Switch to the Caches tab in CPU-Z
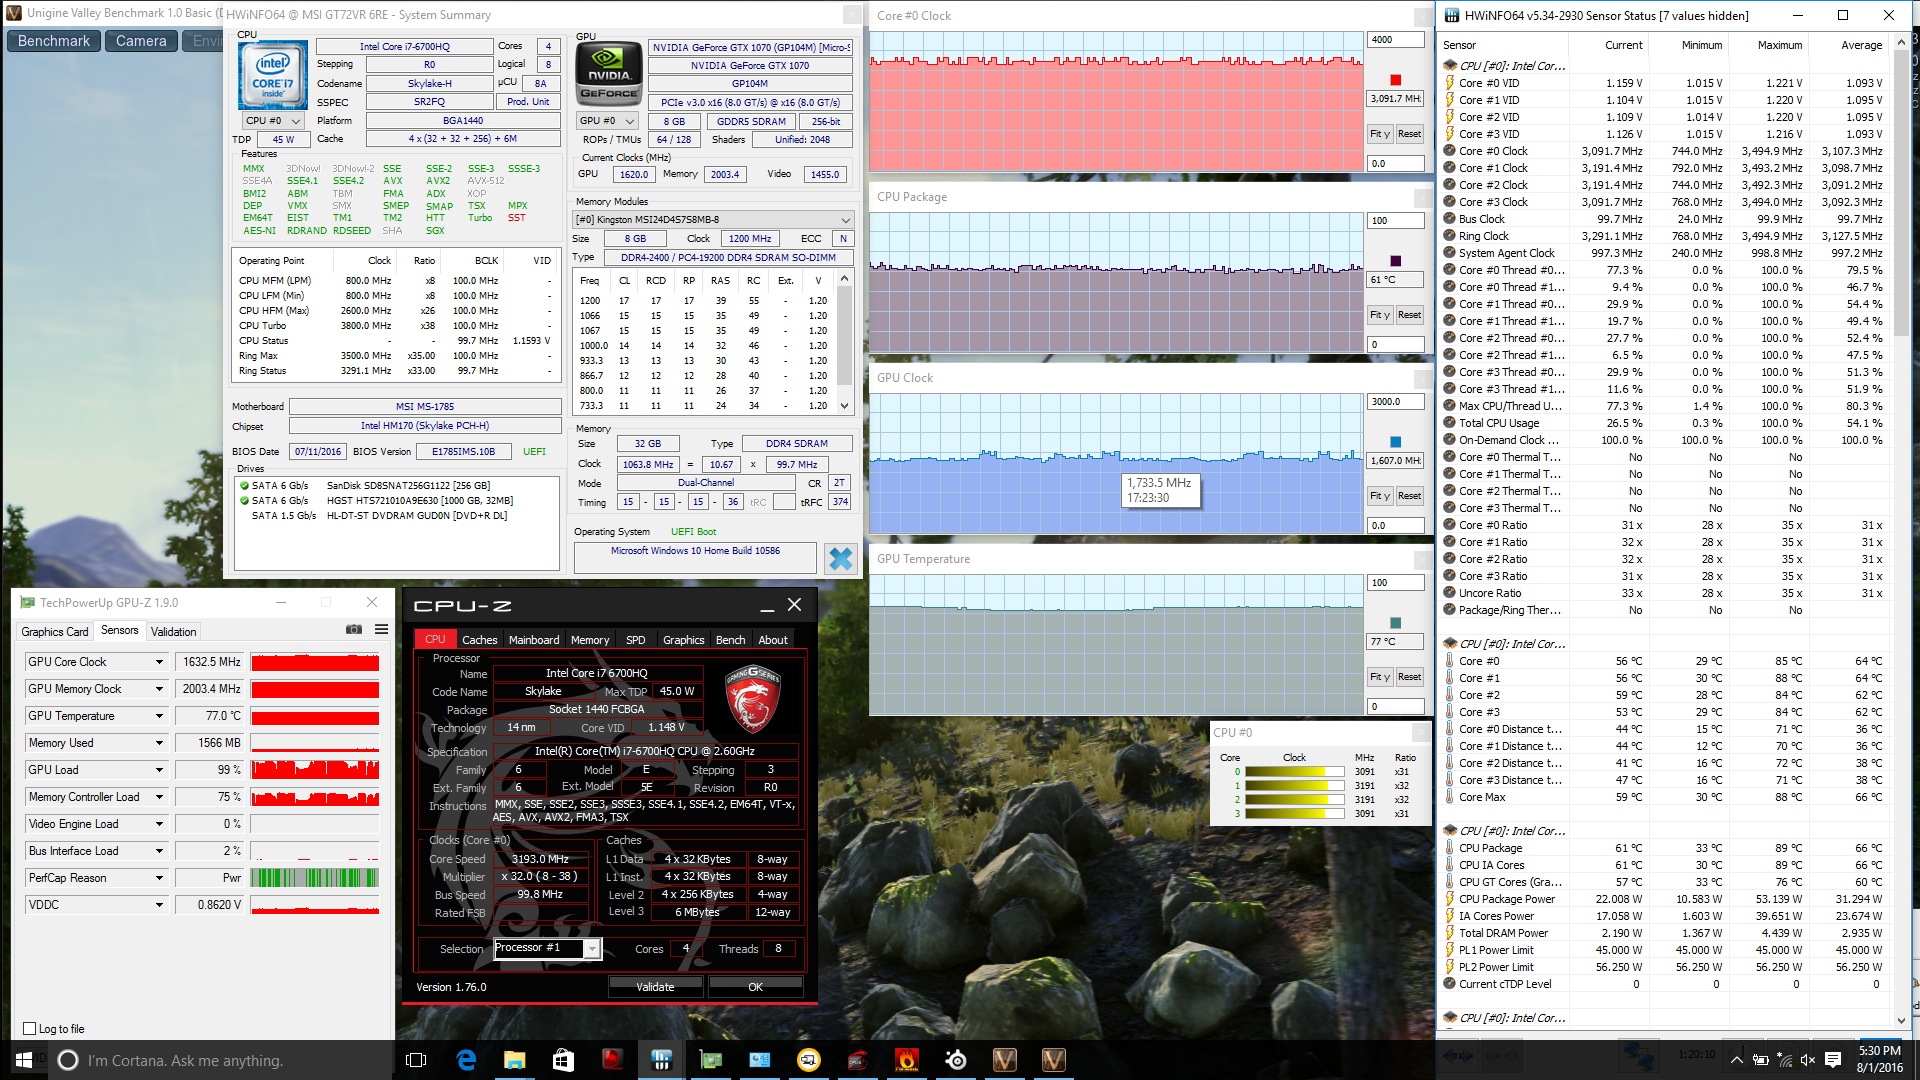The width and height of the screenshot is (1920, 1080). [x=479, y=640]
